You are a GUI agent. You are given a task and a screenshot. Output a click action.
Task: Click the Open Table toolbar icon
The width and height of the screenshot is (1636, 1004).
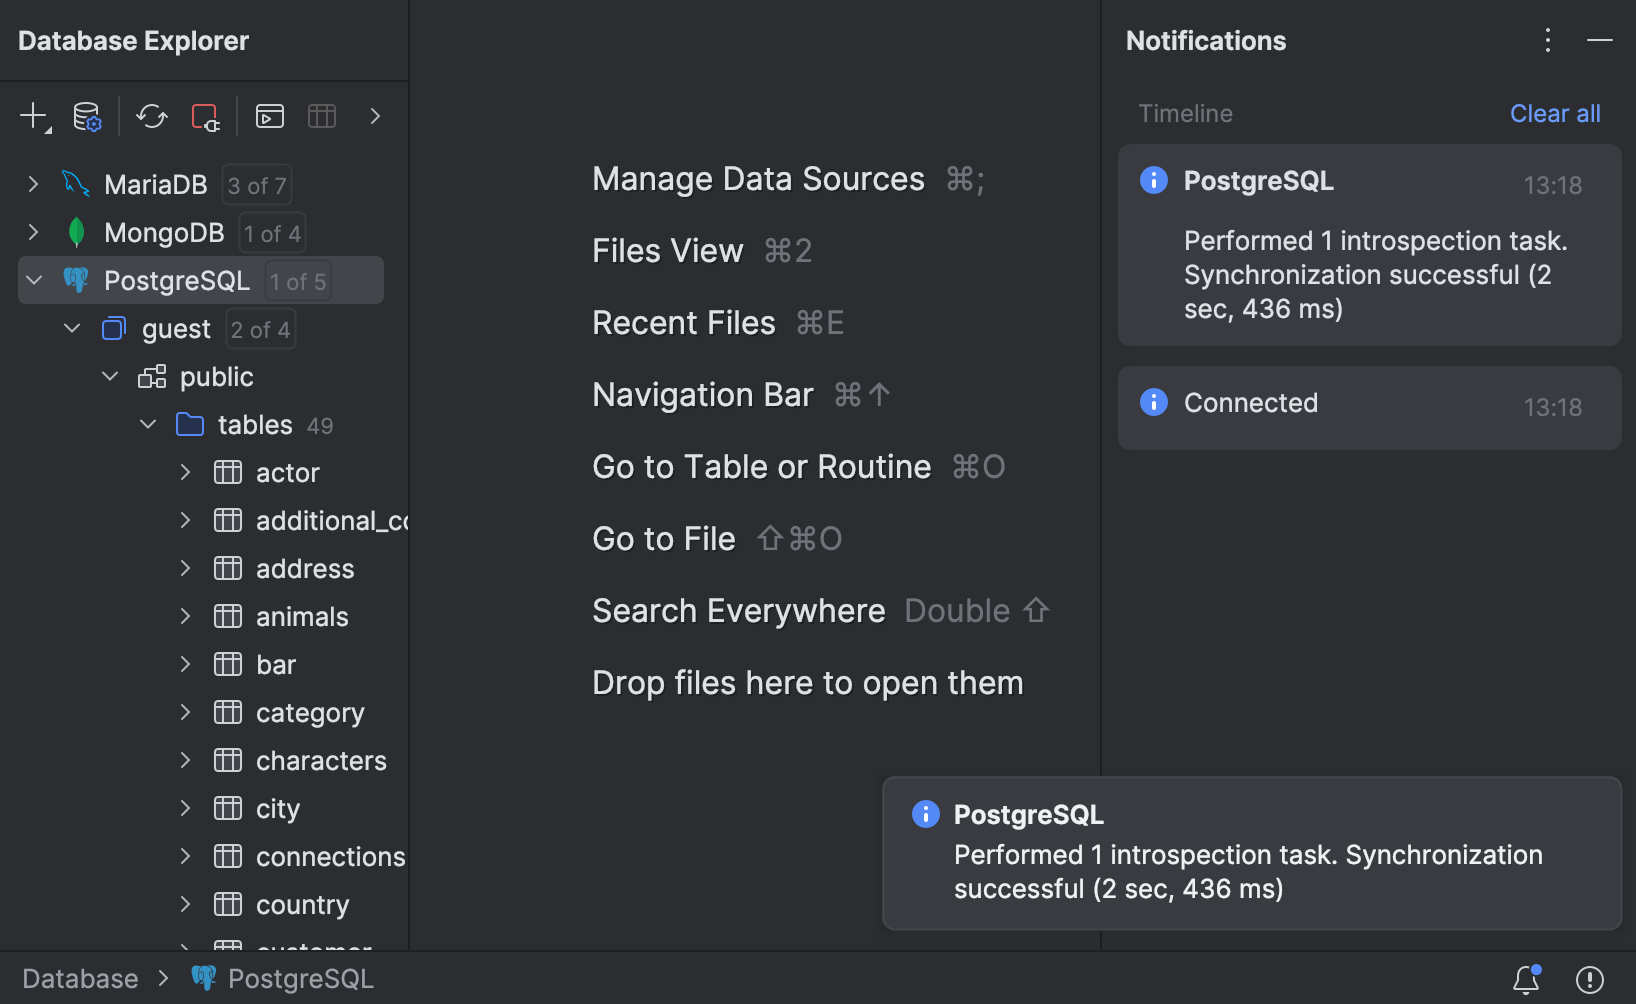click(x=322, y=116)
